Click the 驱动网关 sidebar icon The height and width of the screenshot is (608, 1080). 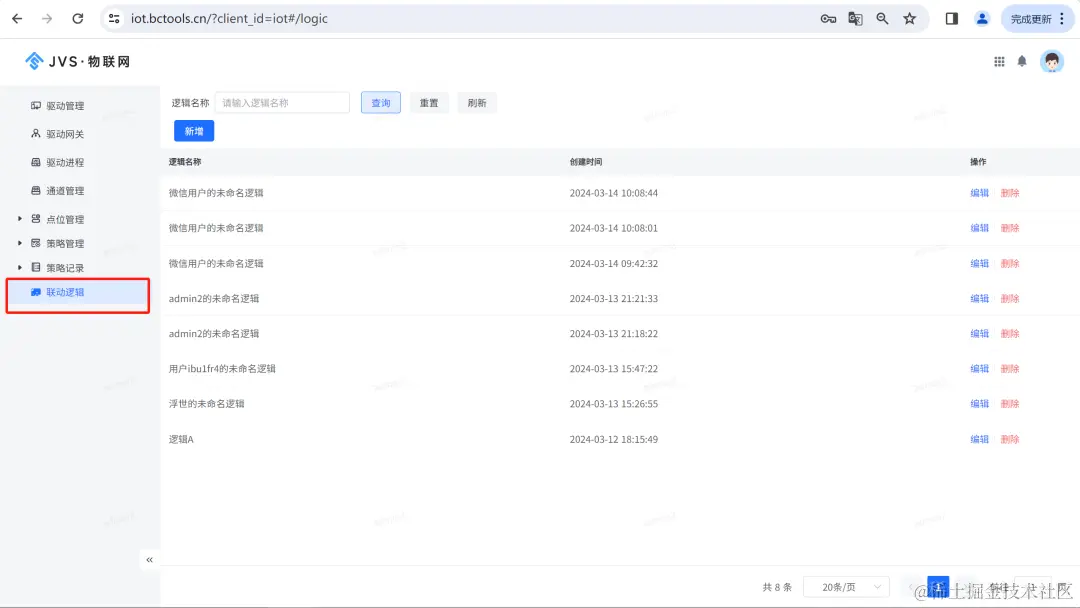coord(36,134)
